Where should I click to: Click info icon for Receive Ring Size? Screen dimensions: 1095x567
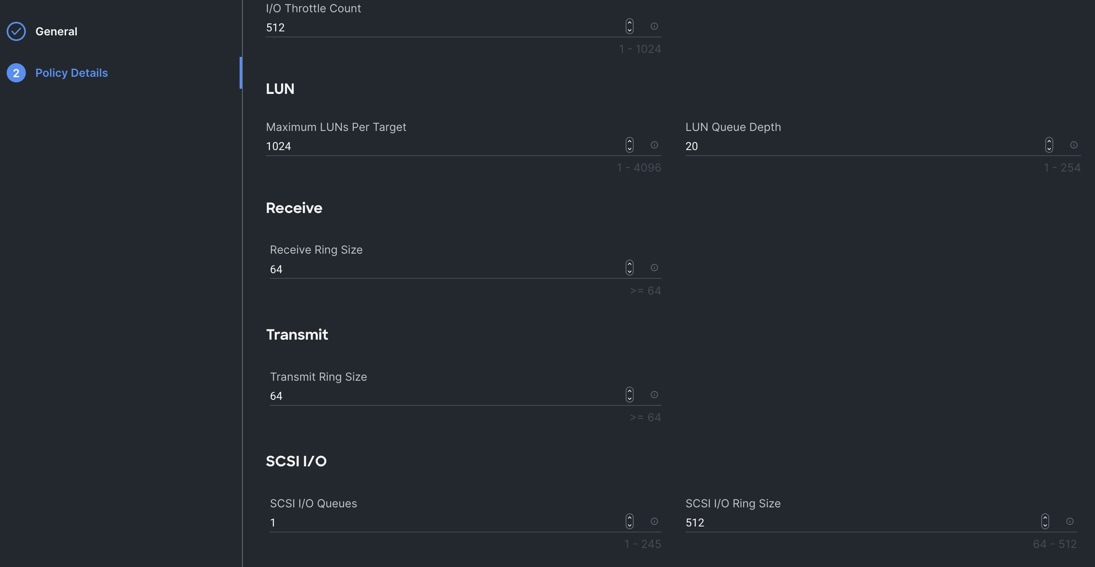pyautogui.click(x=654, y=268)
